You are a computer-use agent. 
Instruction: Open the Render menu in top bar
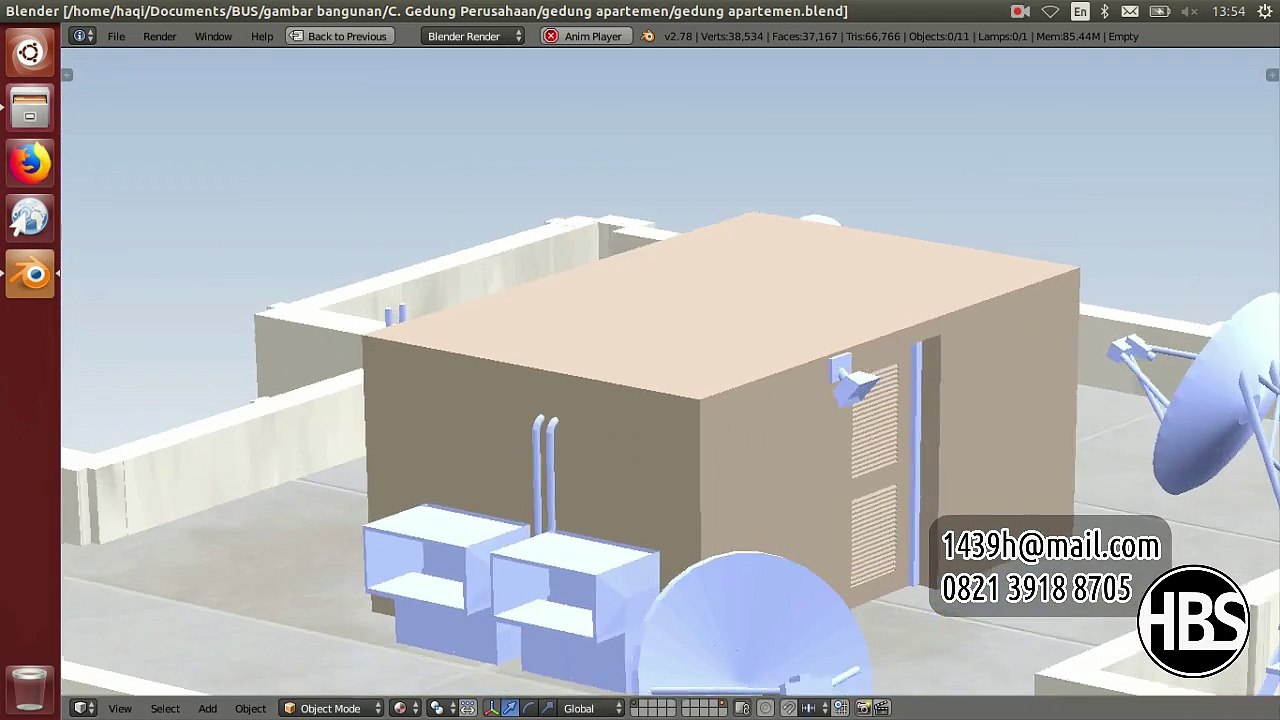click(x=159, y=36)
